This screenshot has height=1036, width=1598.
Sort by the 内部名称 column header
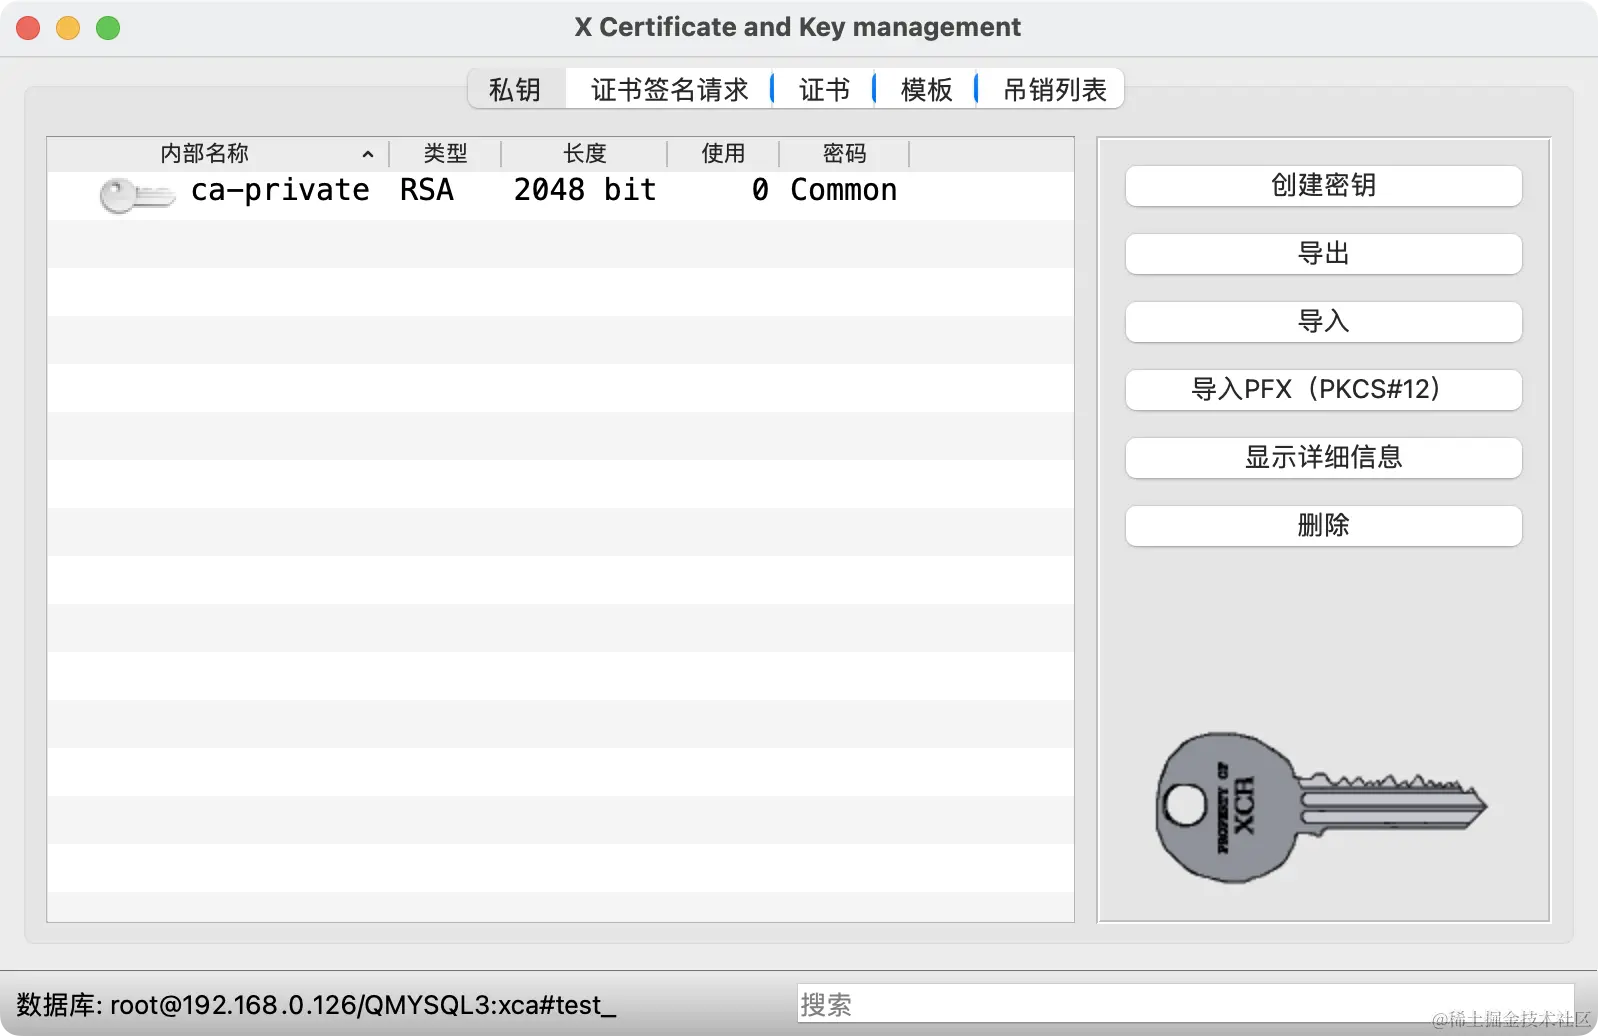pyautogui.click(x=218, y=154)
